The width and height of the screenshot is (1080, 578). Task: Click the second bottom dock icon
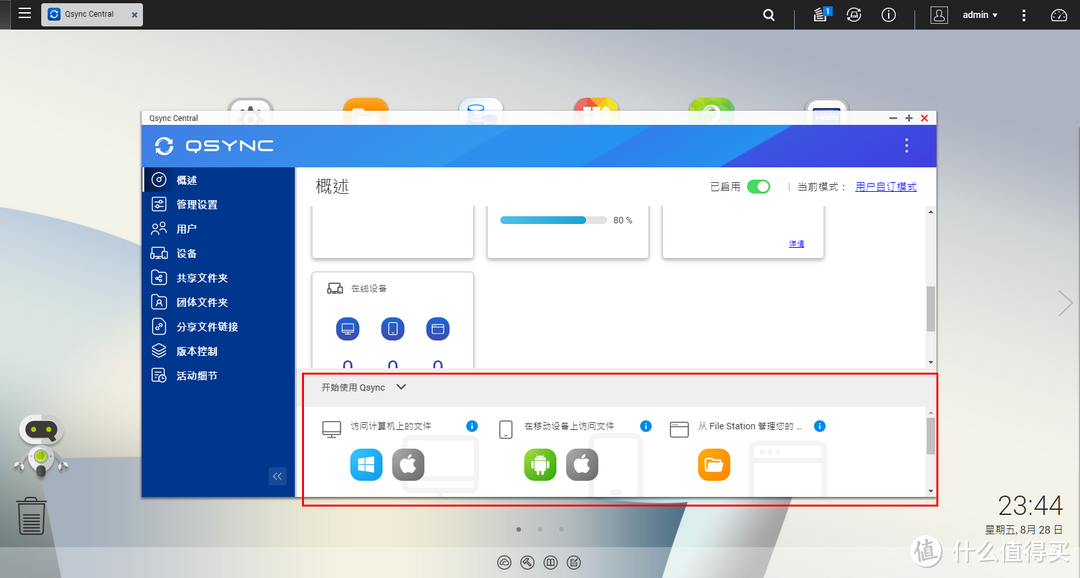(527, 563)
